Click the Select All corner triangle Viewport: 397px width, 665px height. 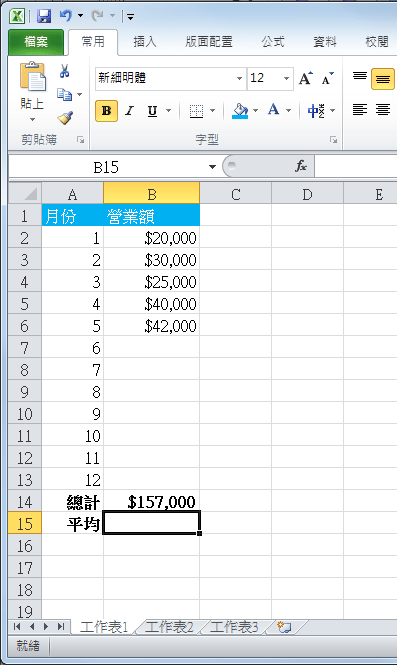click(x=25, y=193)
